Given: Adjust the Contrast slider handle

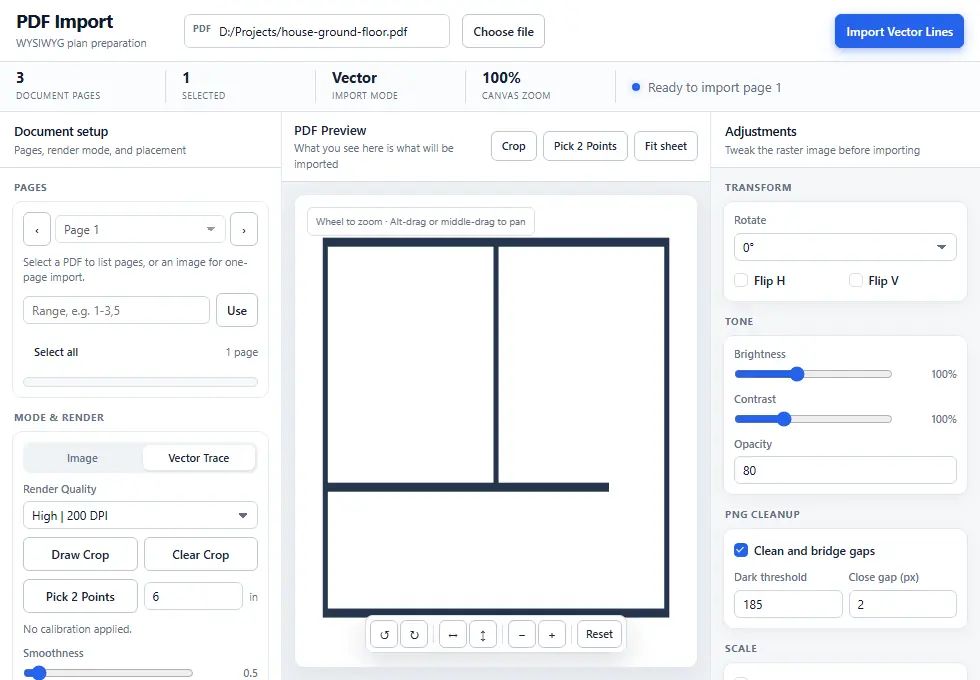Looking at the screenshot, I should tap(784, 419).
